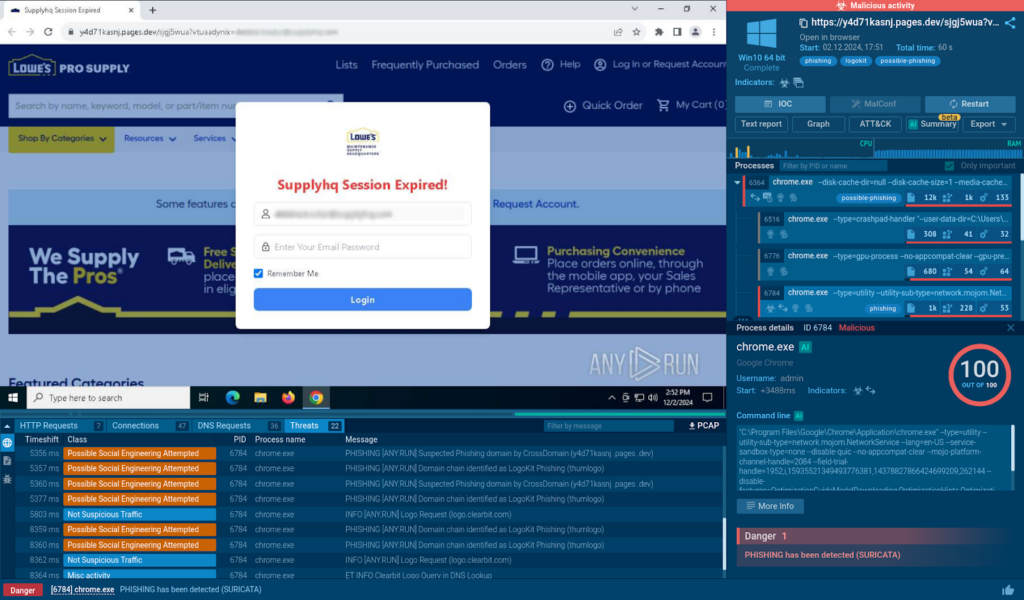Open the Export dropdown
Screen dimensions: 1024x600
988,124
